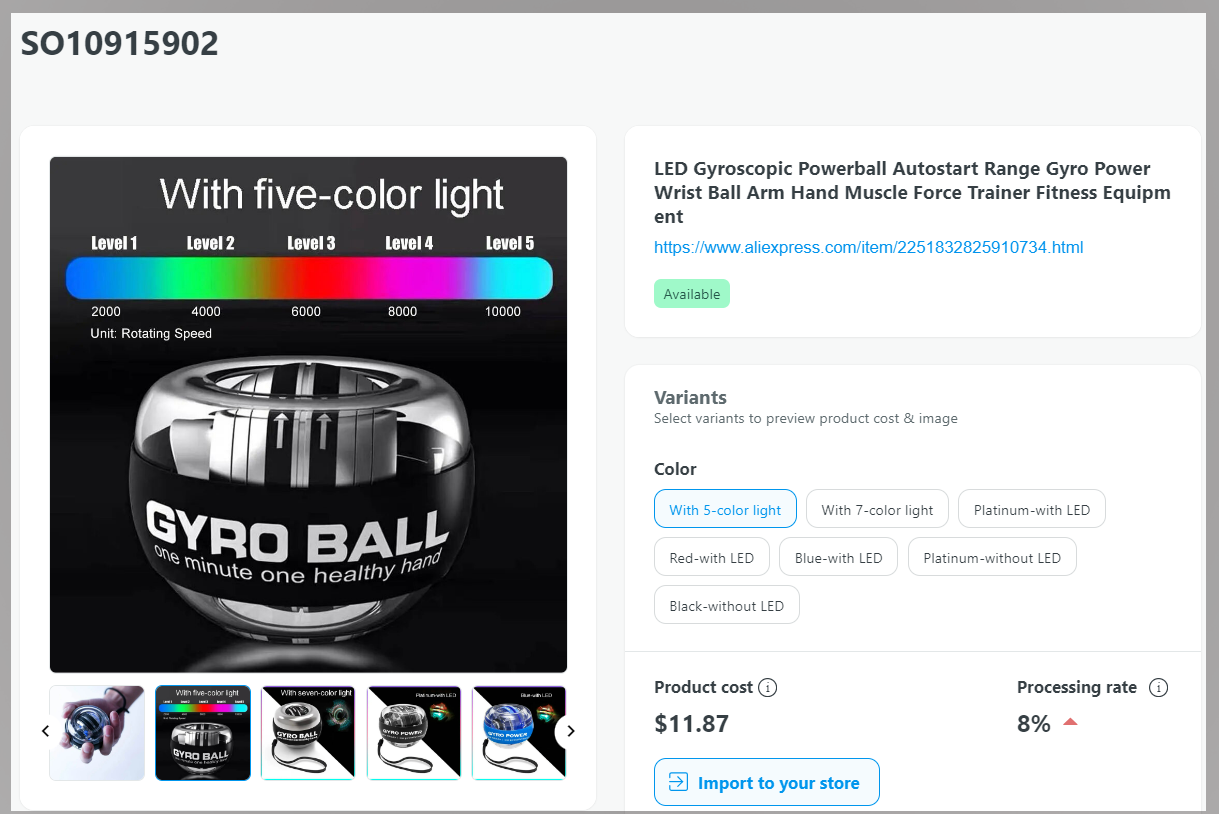Image resolution: width=1219 pixels, height=814 pixels.
Task: Pick Platinum-without LED variant
Action: coord(992,557)
